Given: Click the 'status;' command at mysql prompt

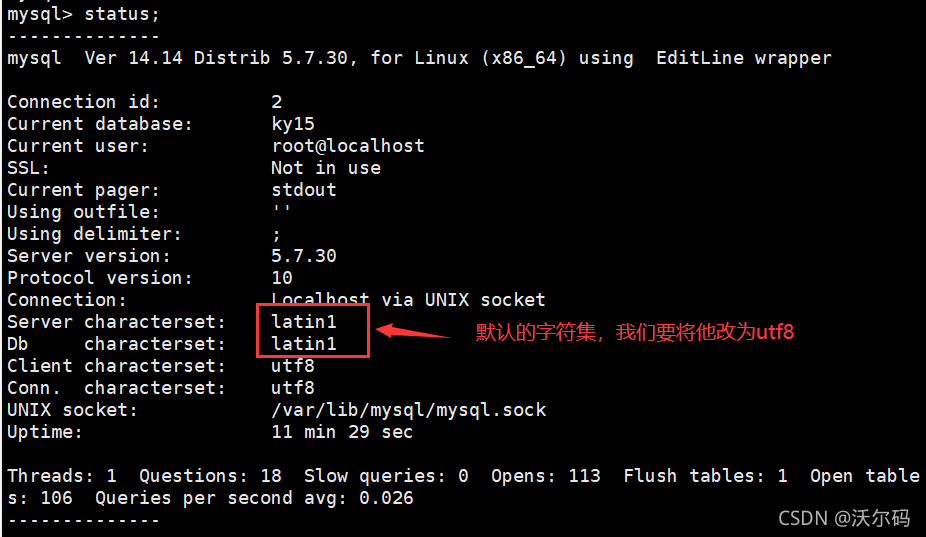Looking at the screenshot, I should pos(127,14).
